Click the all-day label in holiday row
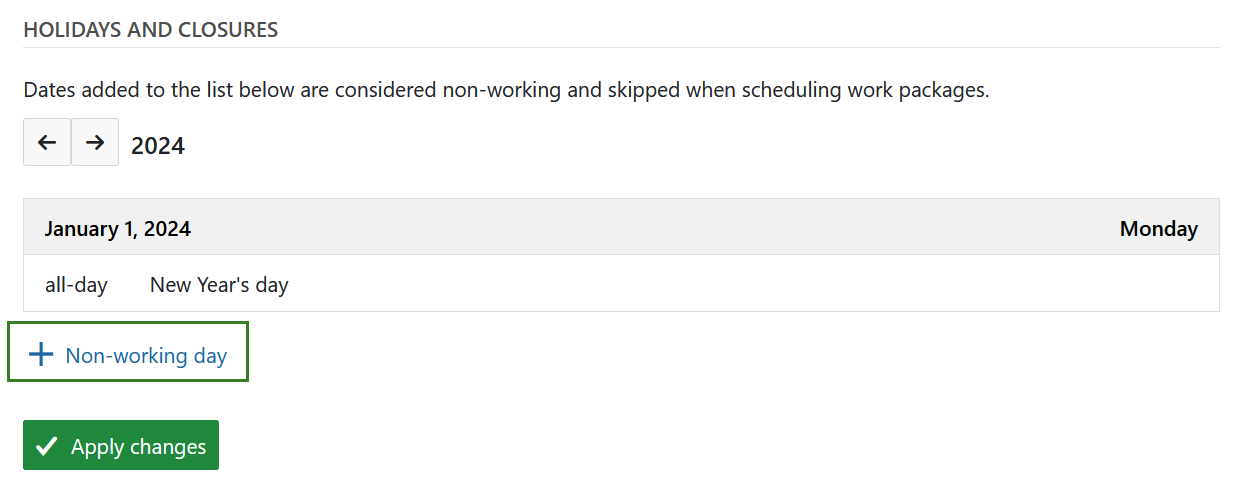This screenshot has height=501, width=1245. pyautogui.click(x=76, y=285)
